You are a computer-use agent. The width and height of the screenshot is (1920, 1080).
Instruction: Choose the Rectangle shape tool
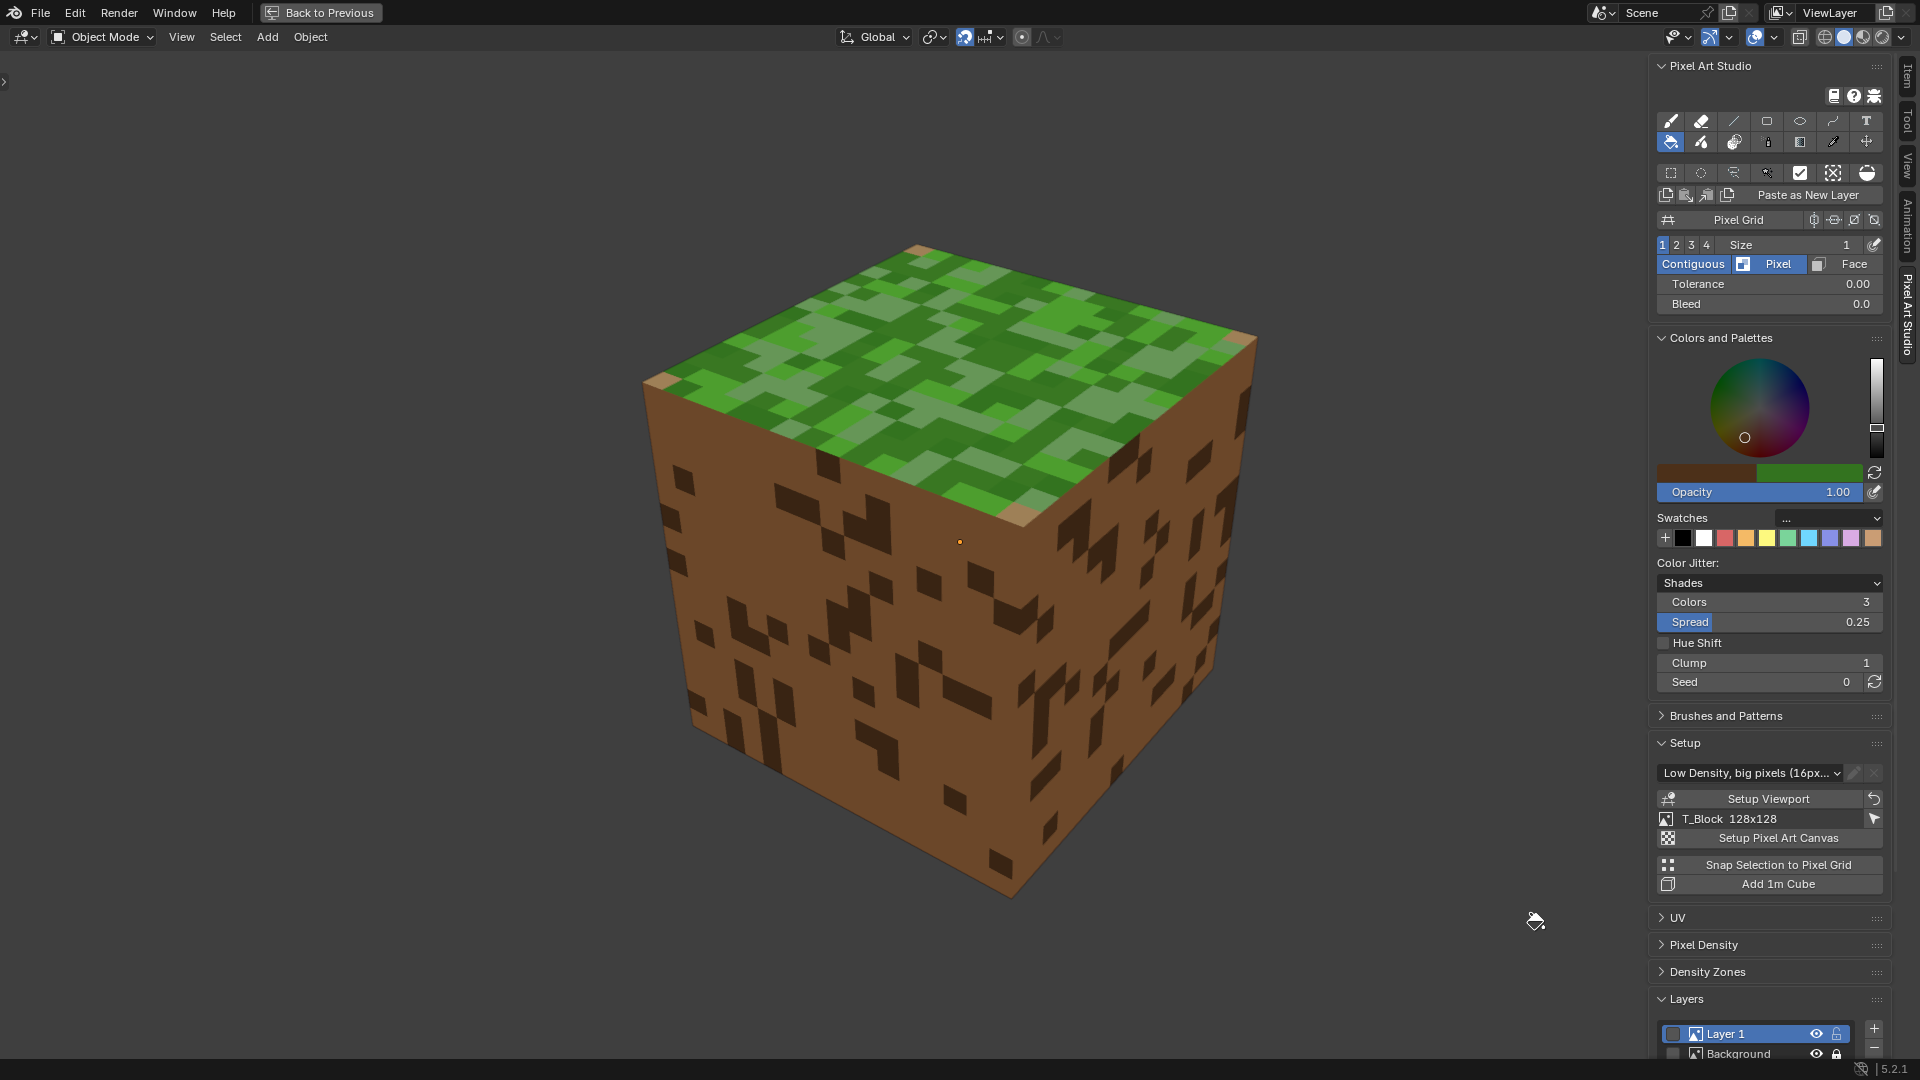coord(1767,121)
